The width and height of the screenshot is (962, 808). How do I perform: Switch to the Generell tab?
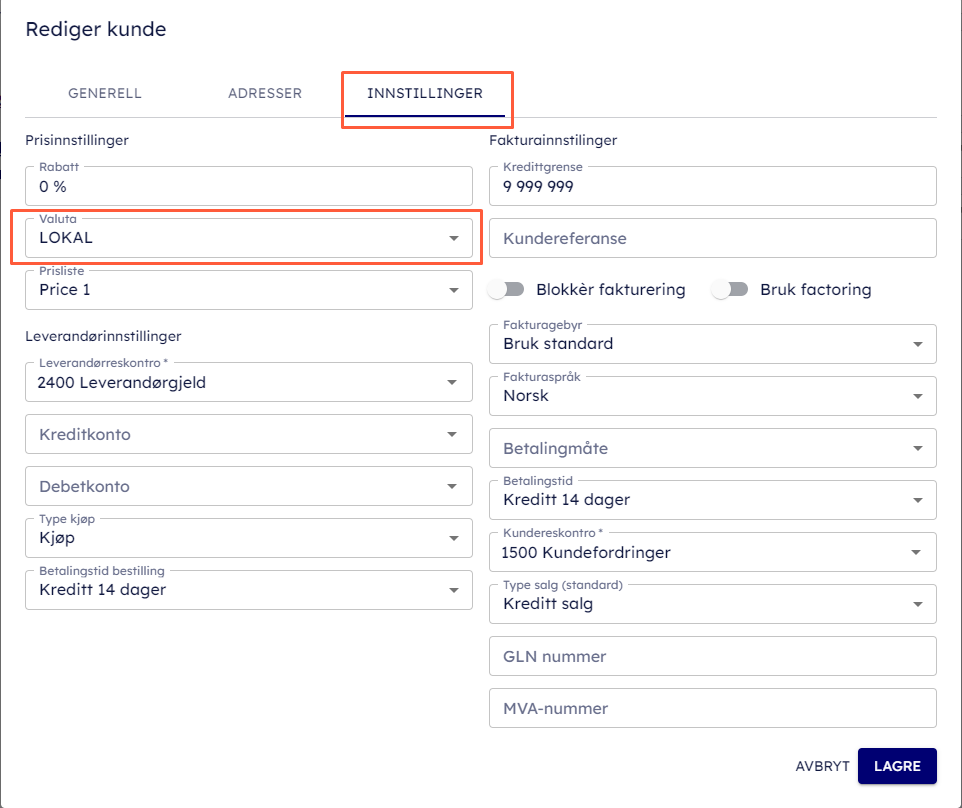tap(105, 94)
